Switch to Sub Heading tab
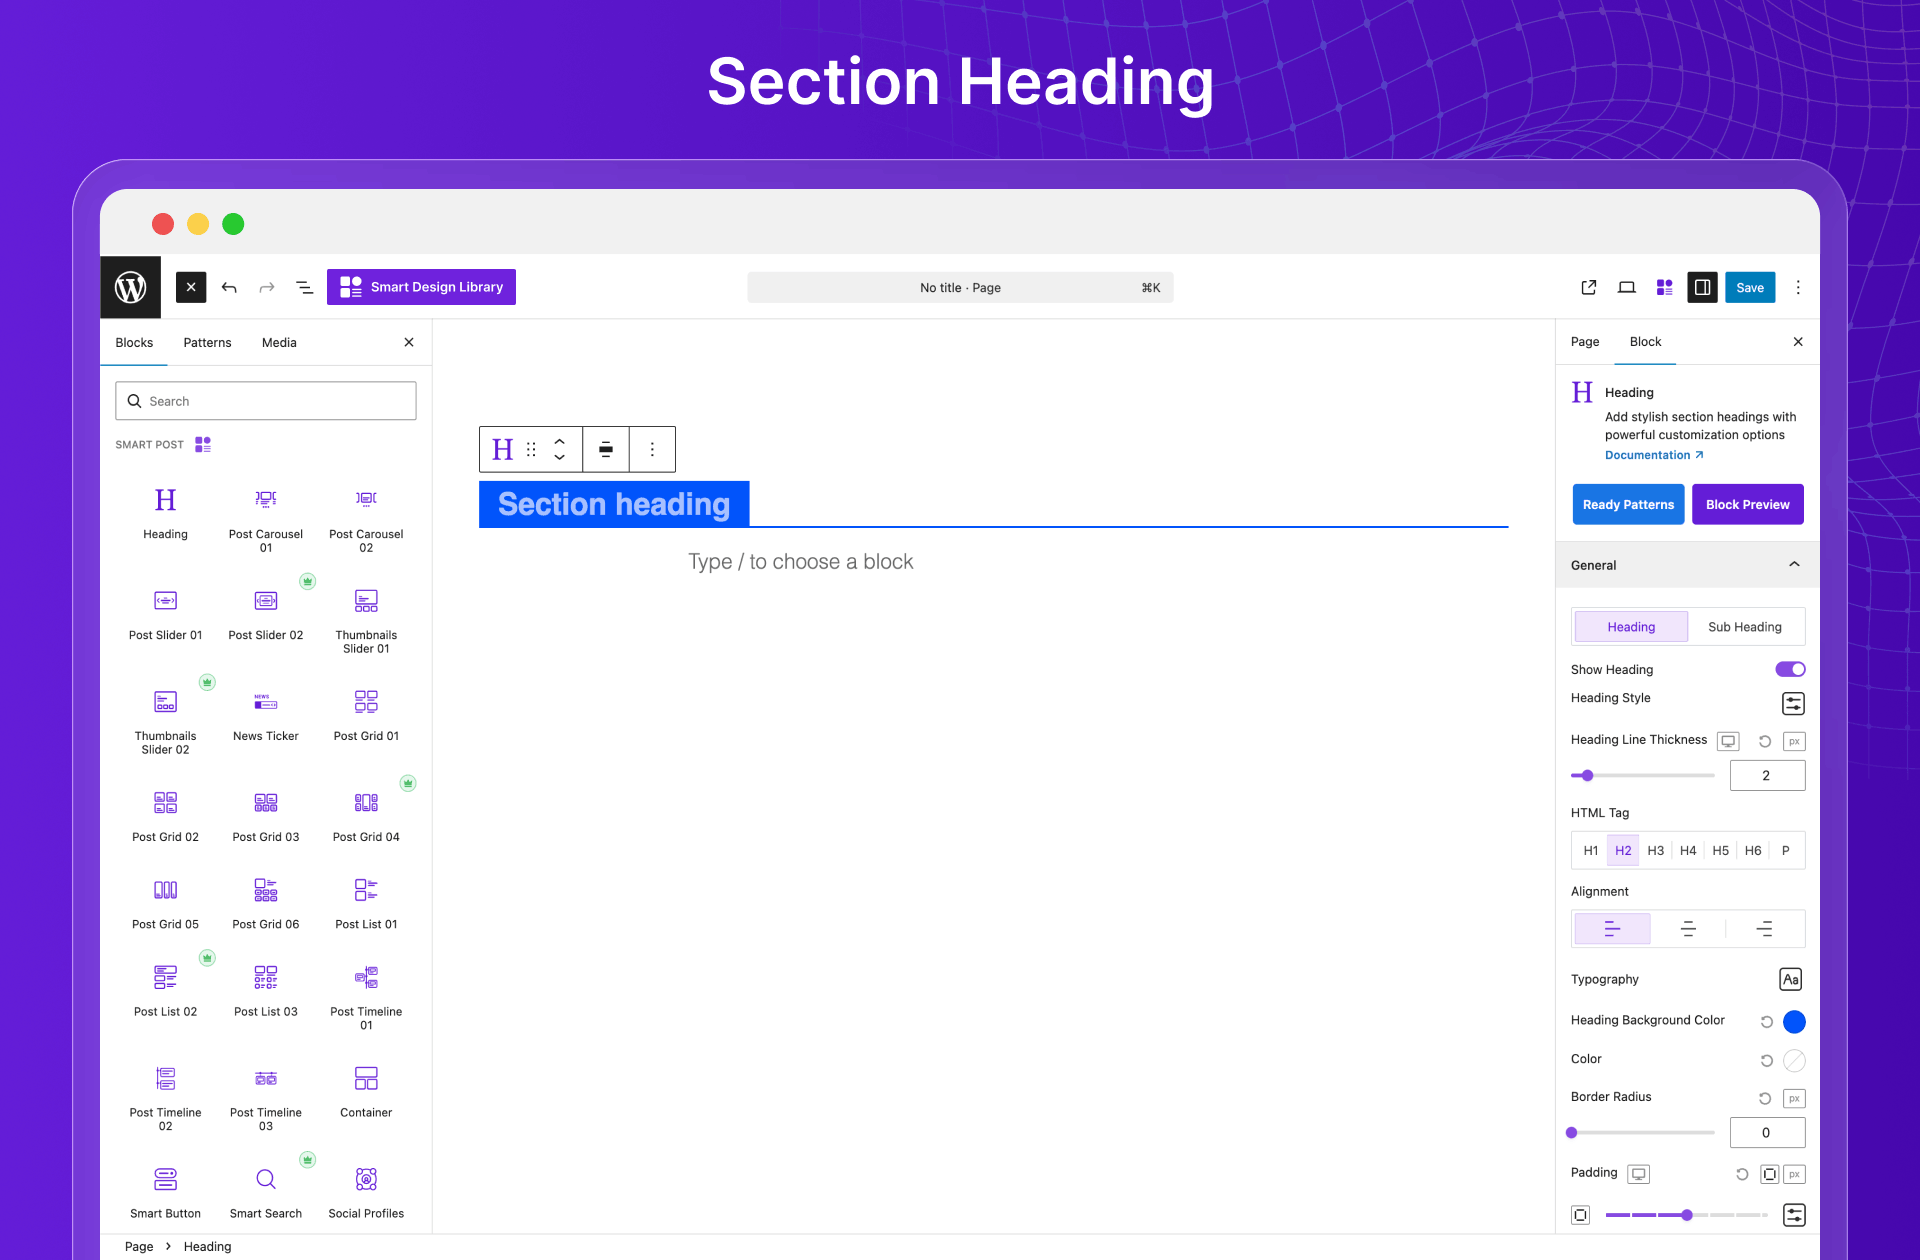Image resolution: width=1920 pixels, height=1260 pixels. pyautogui.click(x=1744, y=627)
